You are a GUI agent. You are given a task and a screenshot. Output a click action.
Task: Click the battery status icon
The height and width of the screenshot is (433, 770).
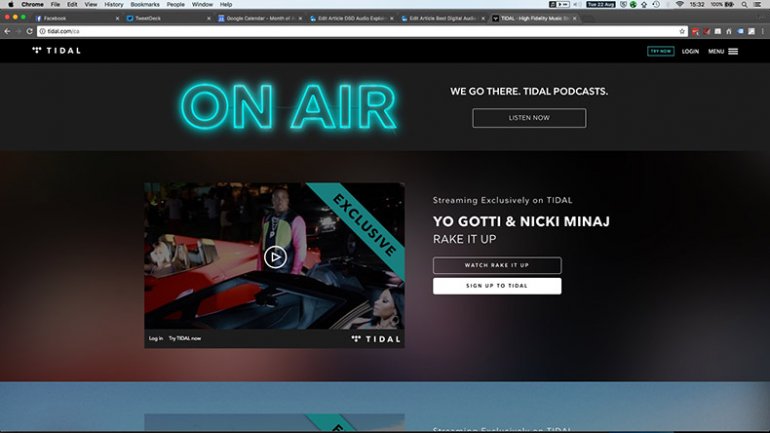coord(730,4)
